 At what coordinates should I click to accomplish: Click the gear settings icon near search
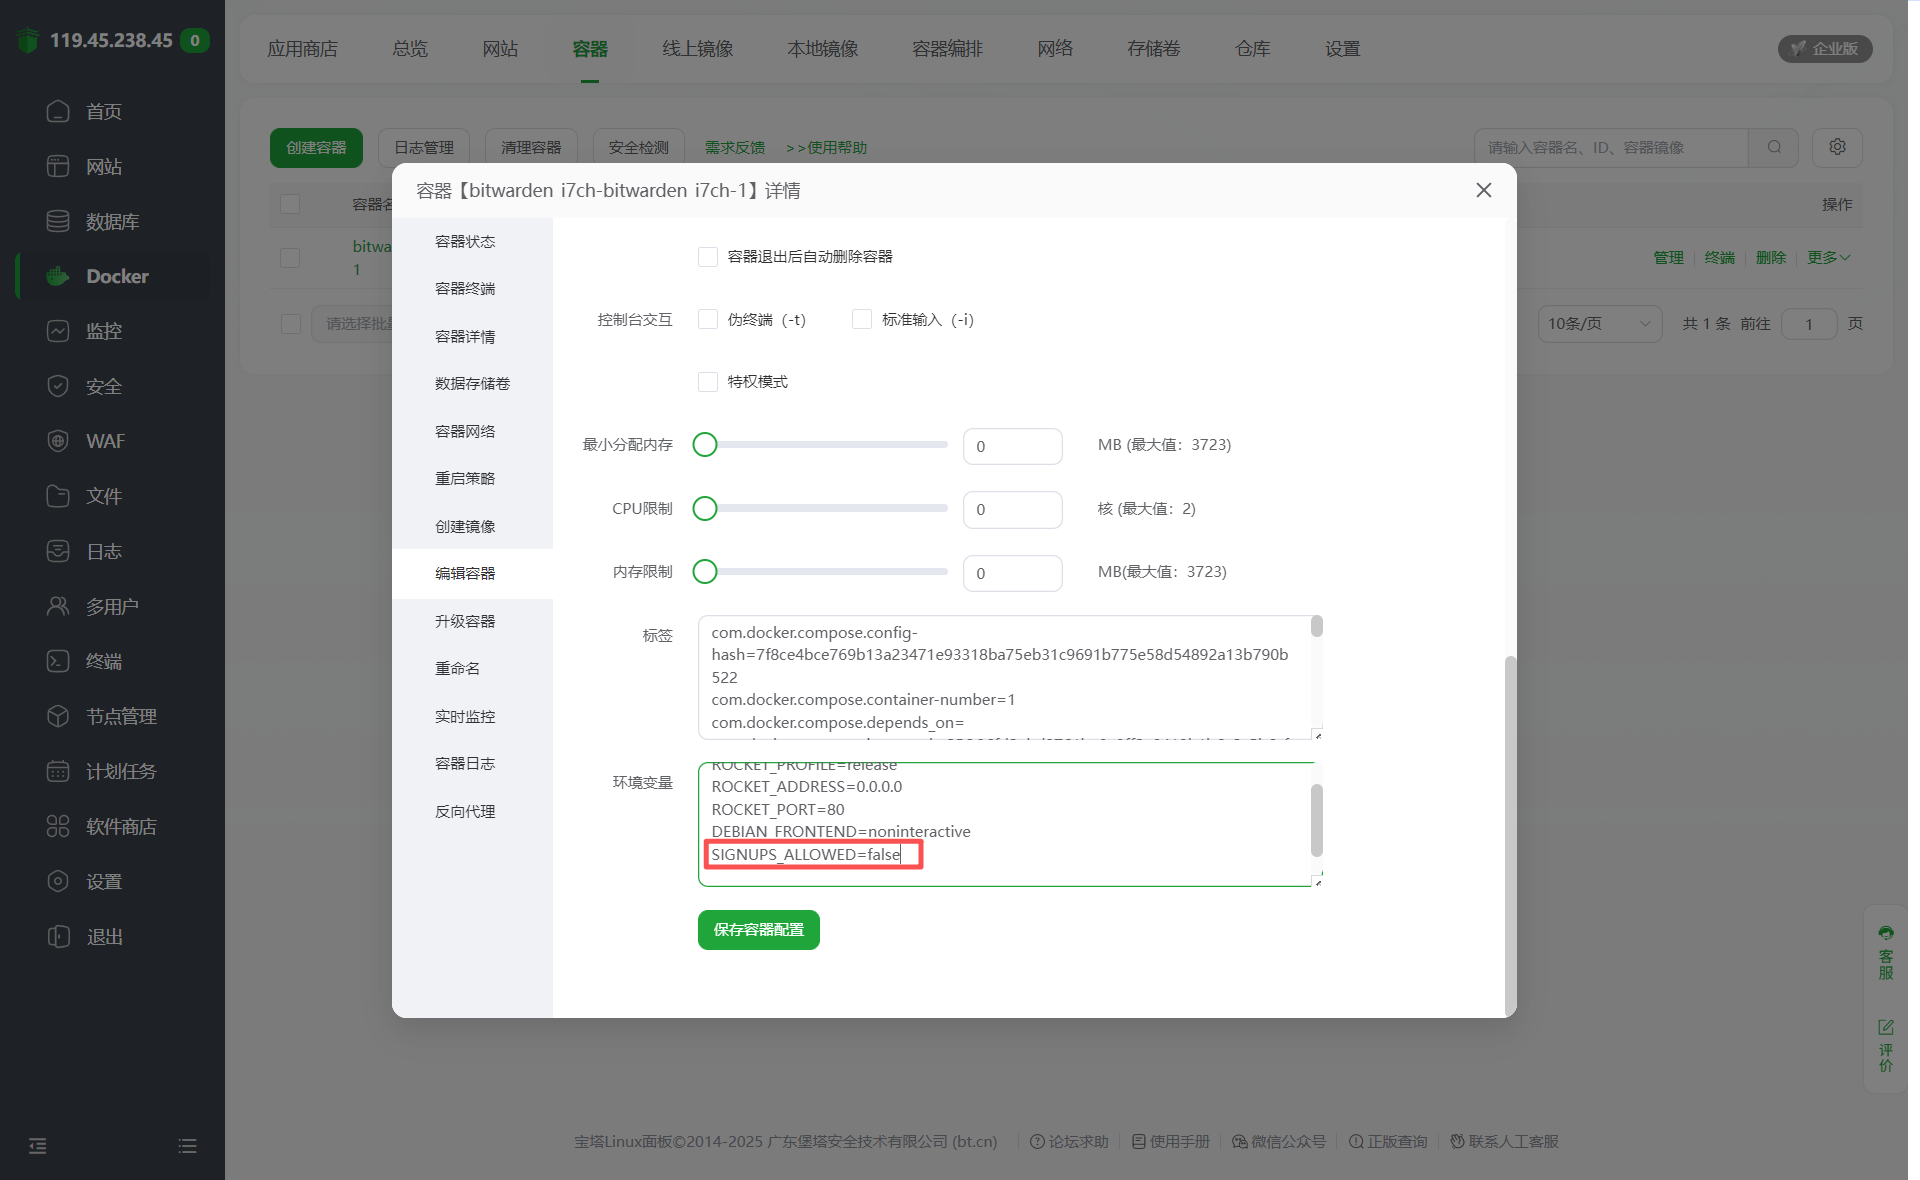pyautogui.click(x=1837, y=147)
